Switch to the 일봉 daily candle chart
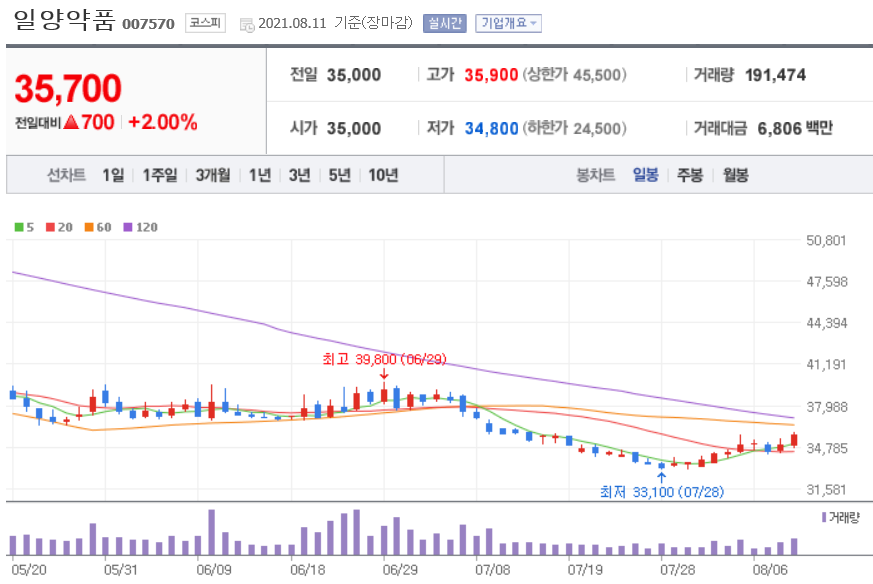 645,175
